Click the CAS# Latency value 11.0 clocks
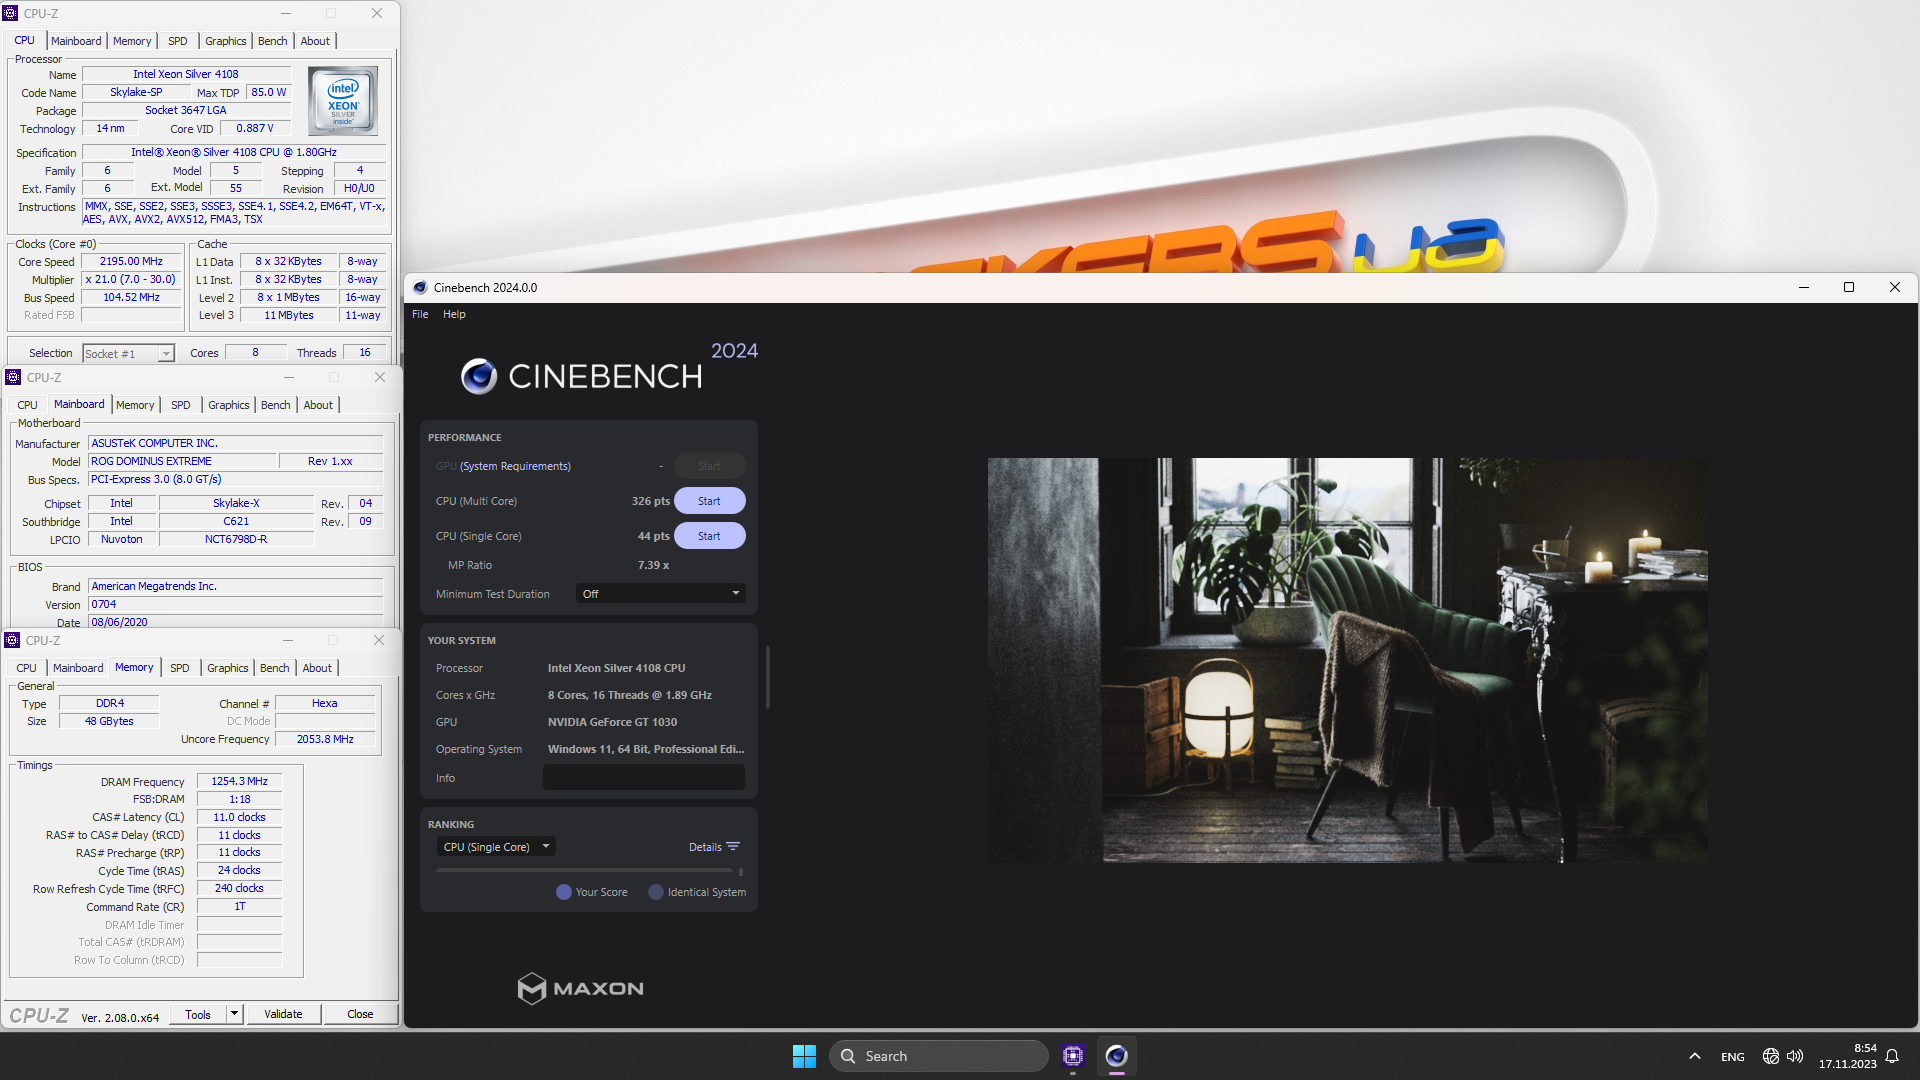The height and width of the screenshot is (1080, 1920). click(240, 817)
